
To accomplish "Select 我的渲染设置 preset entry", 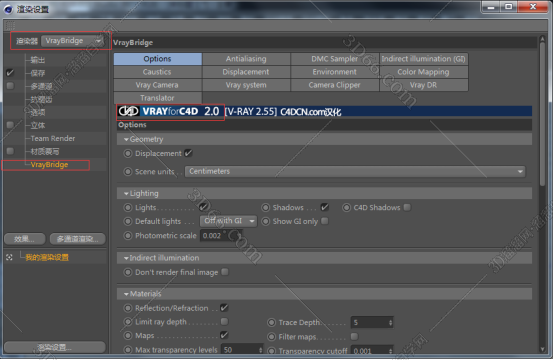I will coord(47,257).
